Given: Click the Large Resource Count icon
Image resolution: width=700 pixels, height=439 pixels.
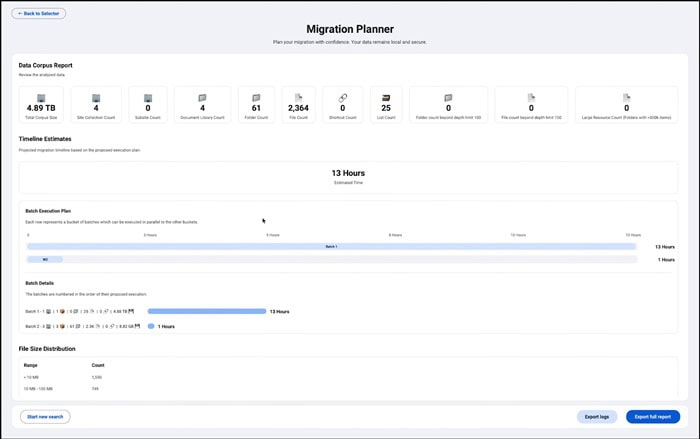Looking at the screenshot, I should click(626, 97).
